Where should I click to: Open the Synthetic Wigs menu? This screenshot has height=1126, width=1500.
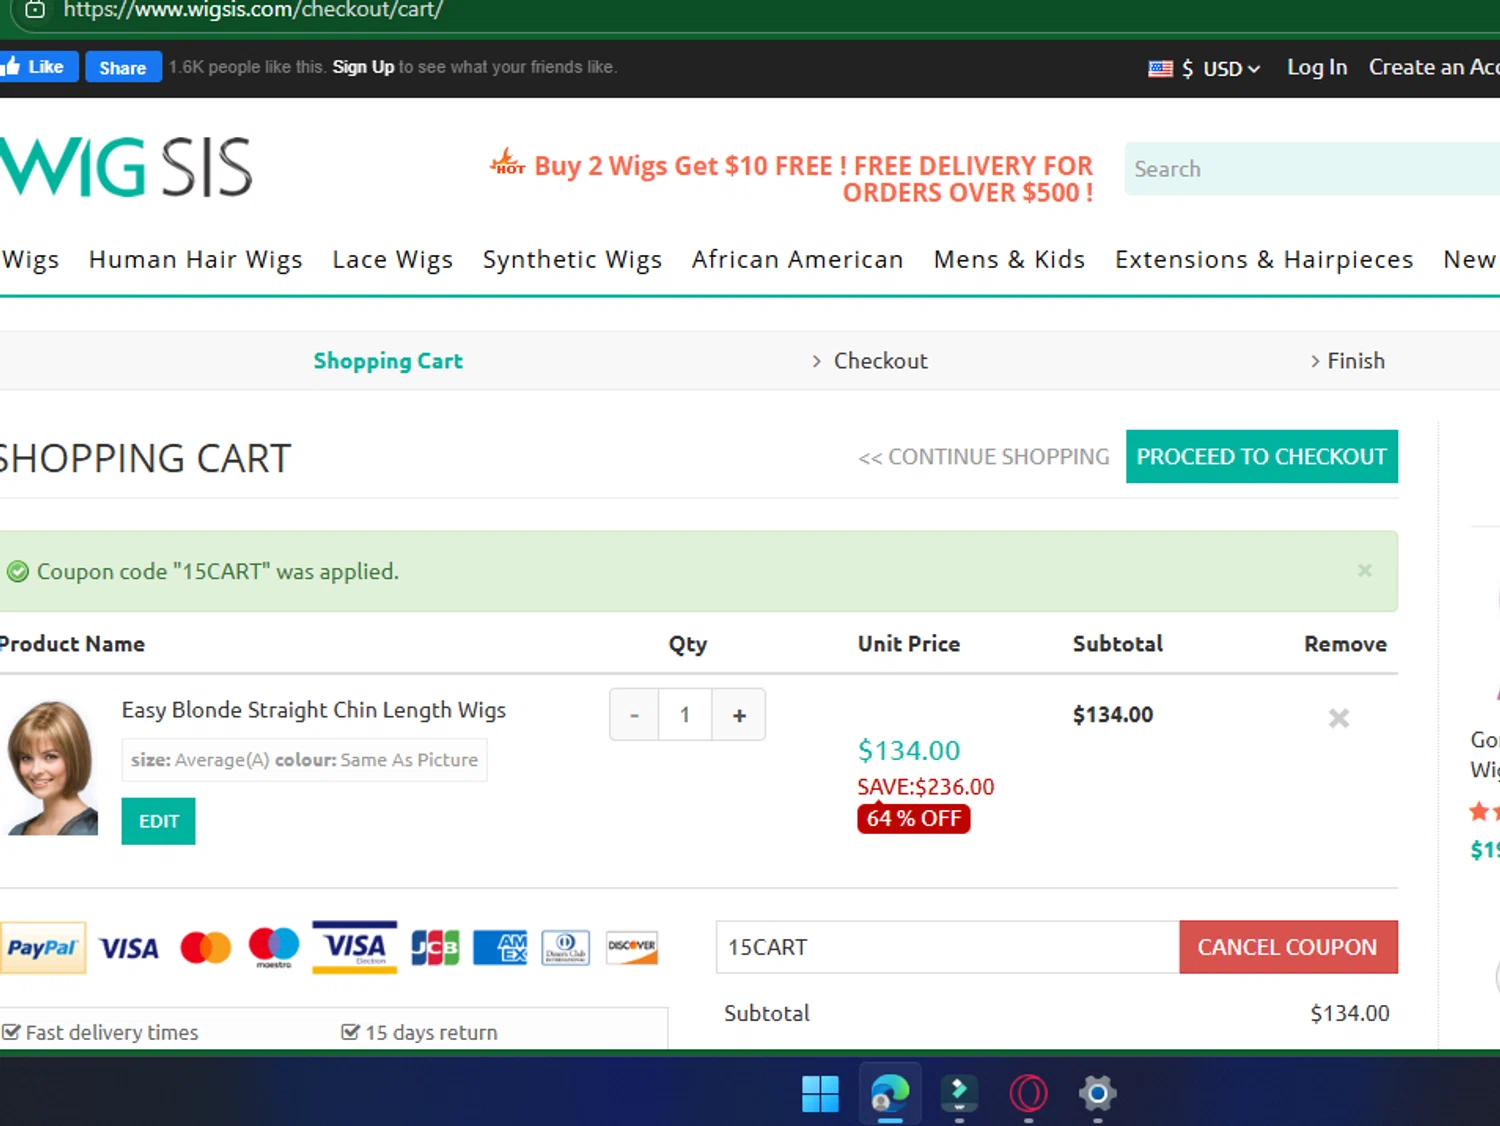572,260
